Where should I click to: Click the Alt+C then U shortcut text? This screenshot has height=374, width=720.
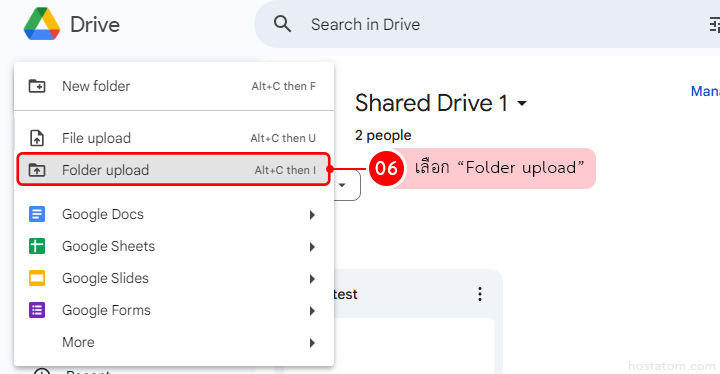point(283,138)
